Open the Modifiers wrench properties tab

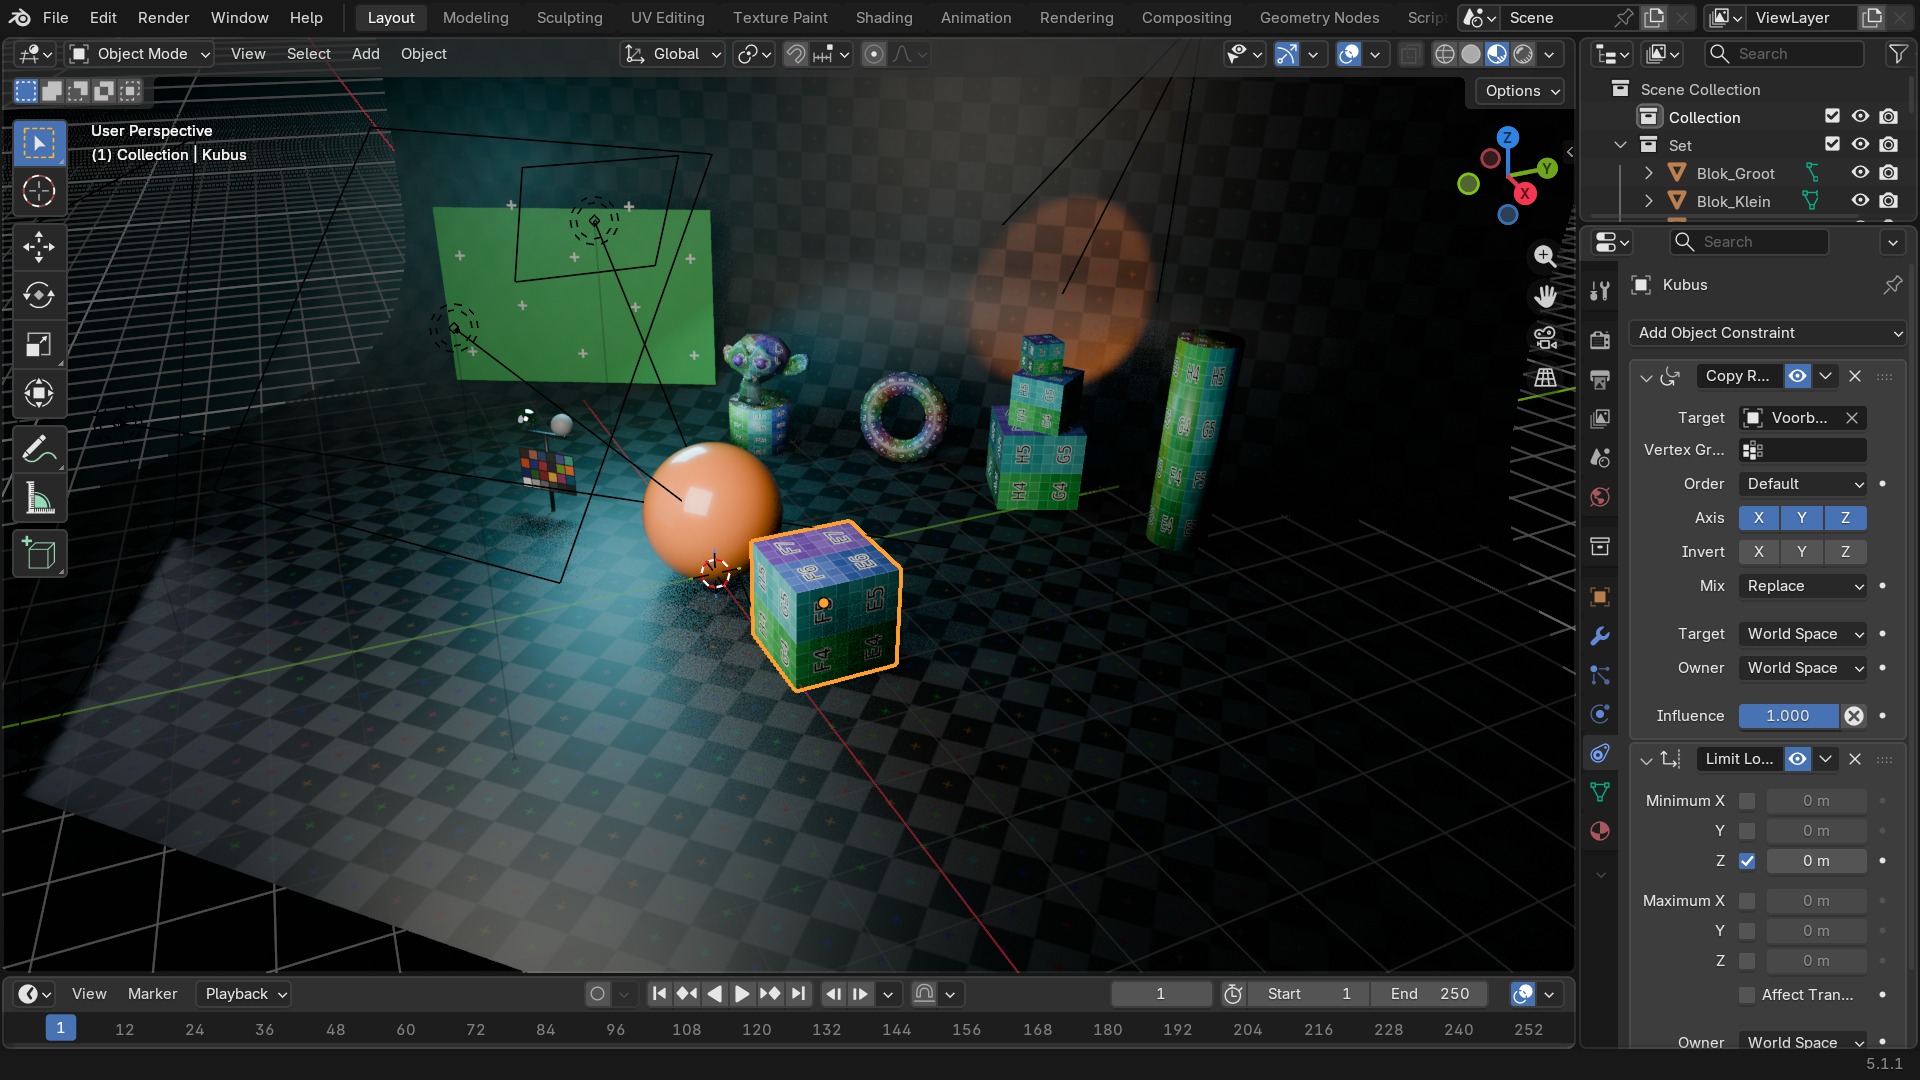pos(1600,636)
